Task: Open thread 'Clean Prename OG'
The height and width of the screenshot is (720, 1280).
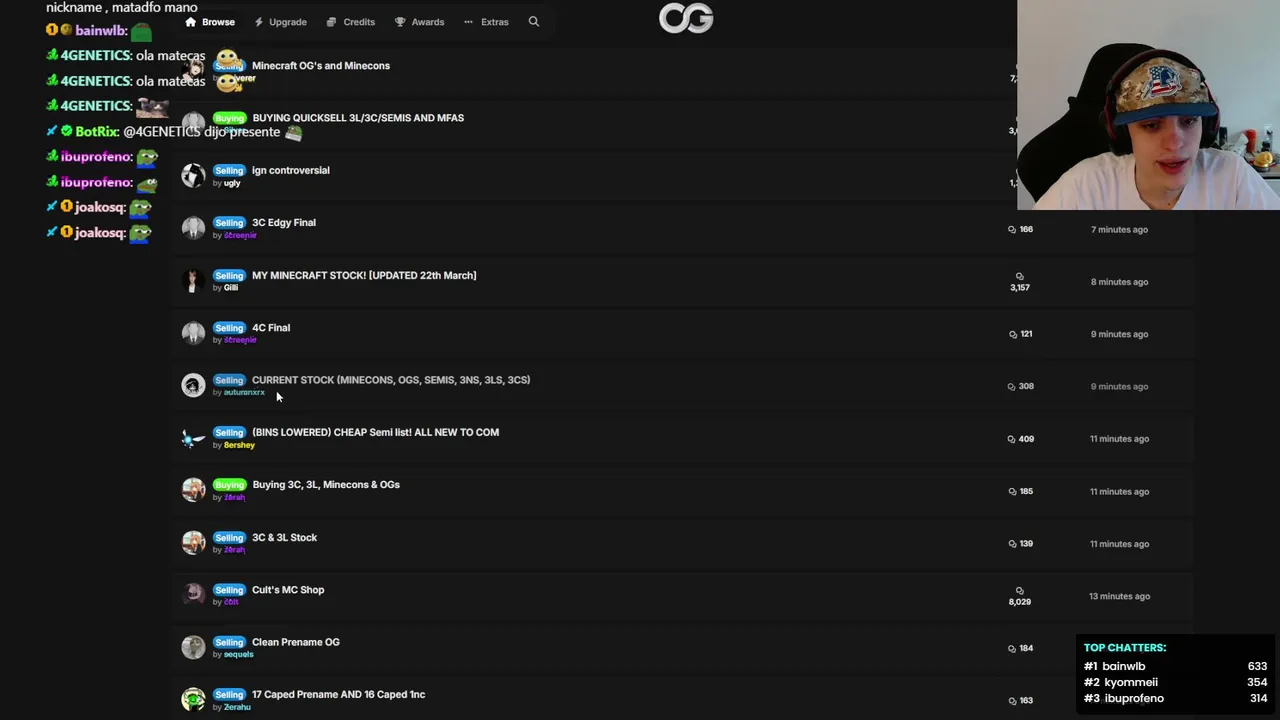Action: point(296,642)
